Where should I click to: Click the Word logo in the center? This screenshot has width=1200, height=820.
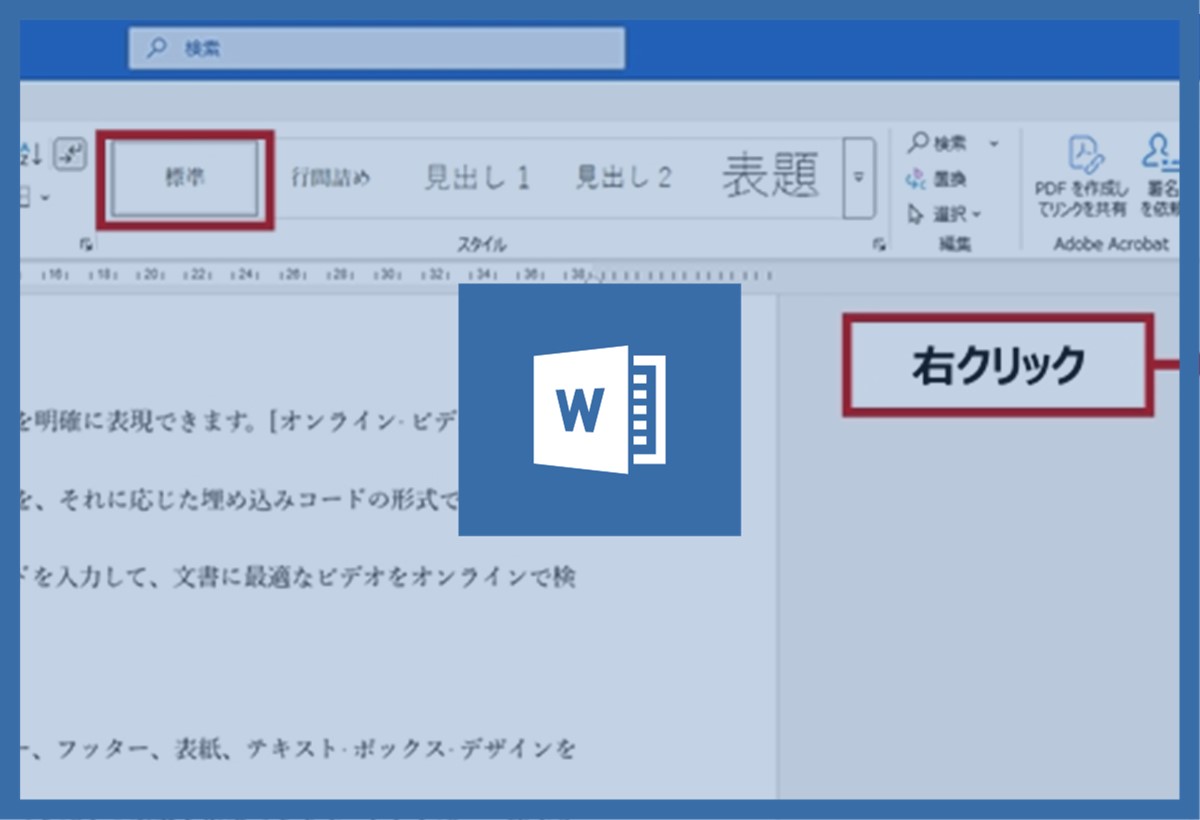coord(599,409)
